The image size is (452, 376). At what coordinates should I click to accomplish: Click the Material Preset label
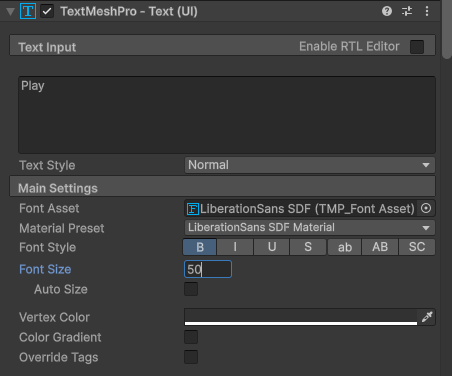[62, 228]
